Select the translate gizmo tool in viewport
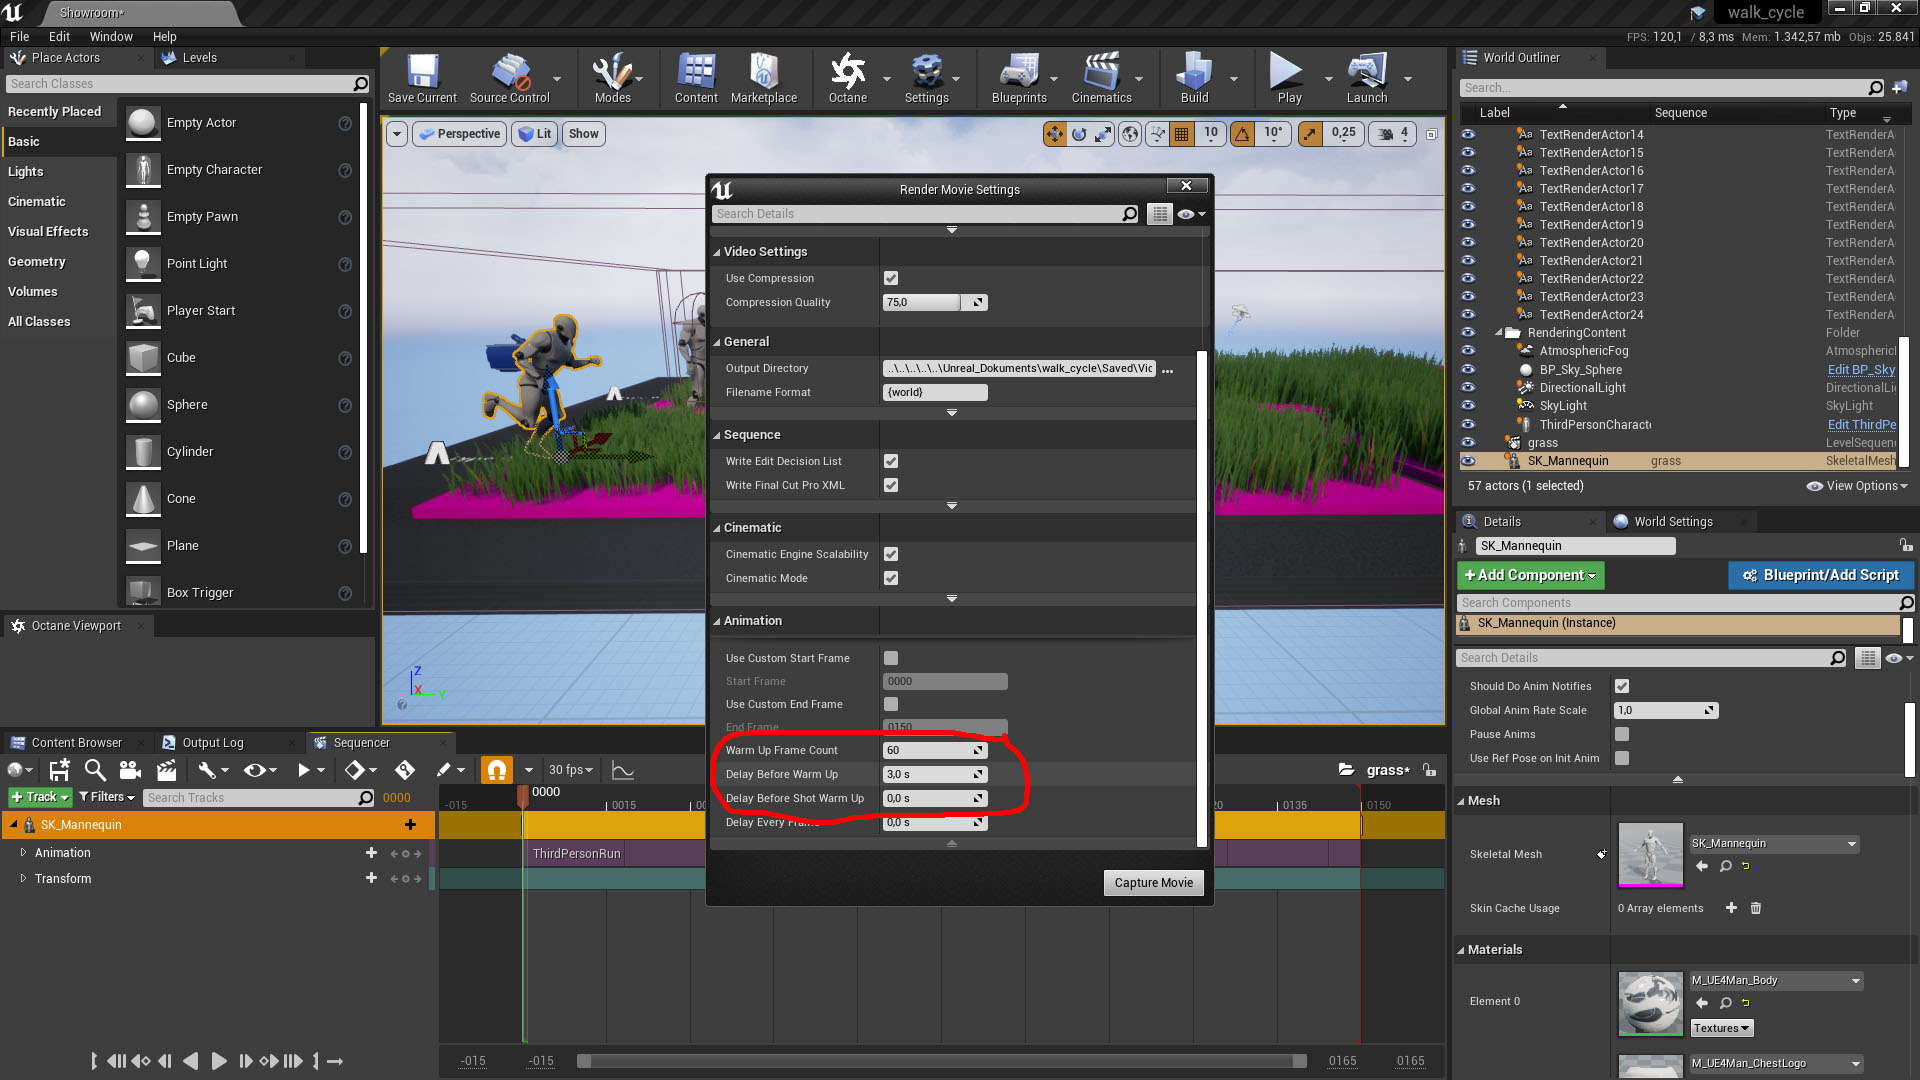Image resolution: width=1920 pixels, height=1080 pixels. (x=1055, y=134)
